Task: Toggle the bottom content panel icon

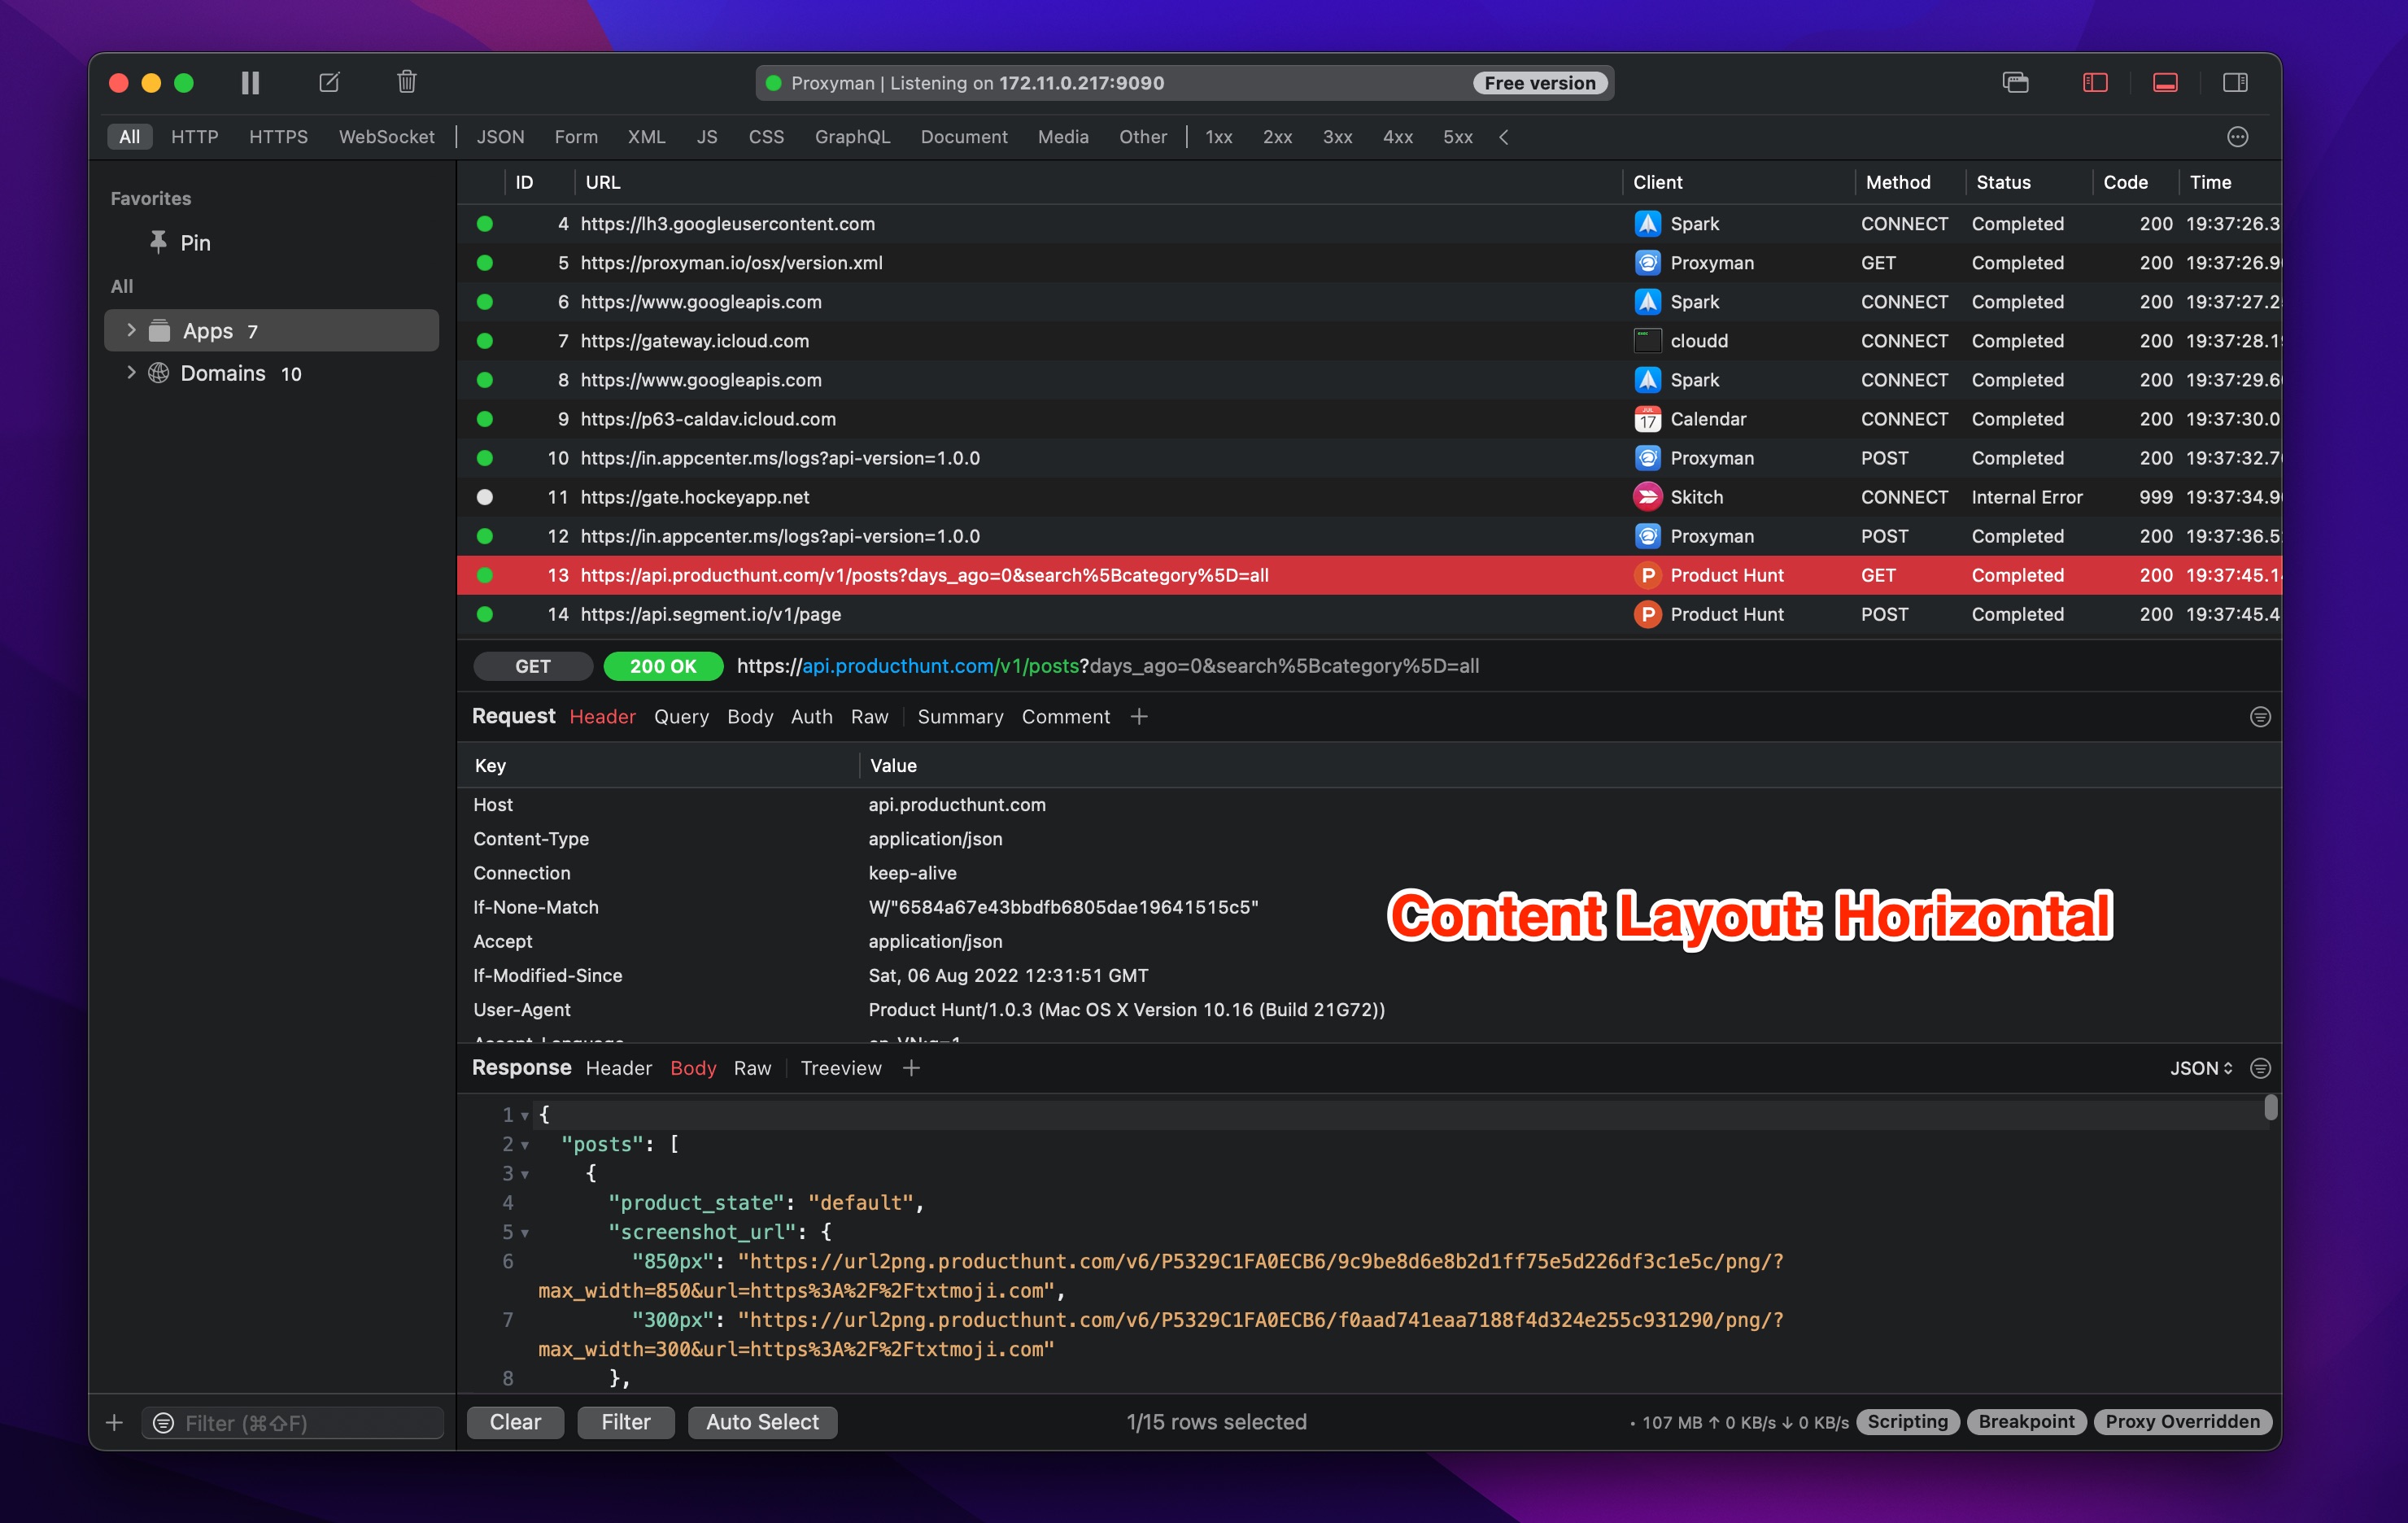Action: [2166, 82]
